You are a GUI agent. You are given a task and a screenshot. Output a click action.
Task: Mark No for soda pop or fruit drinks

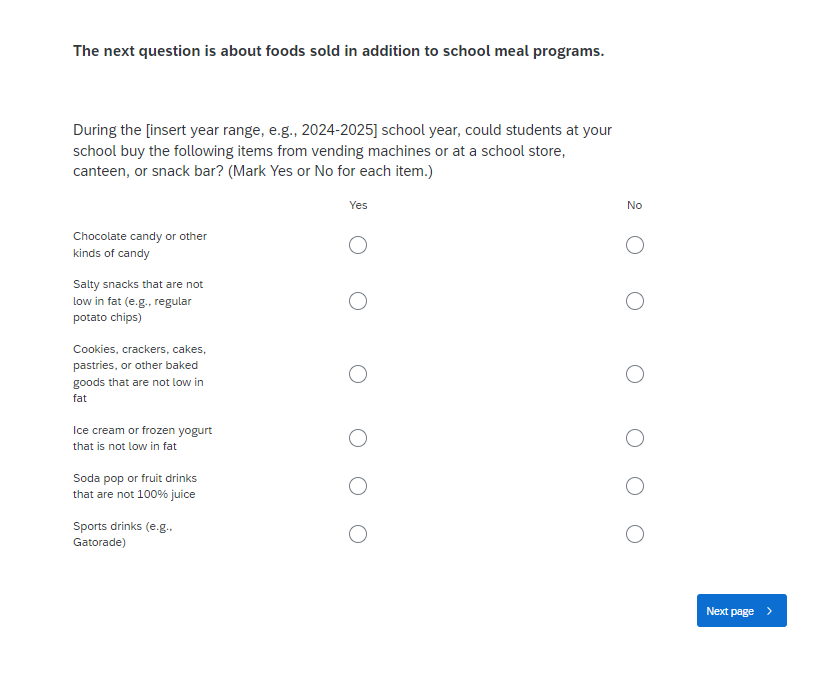635,486
